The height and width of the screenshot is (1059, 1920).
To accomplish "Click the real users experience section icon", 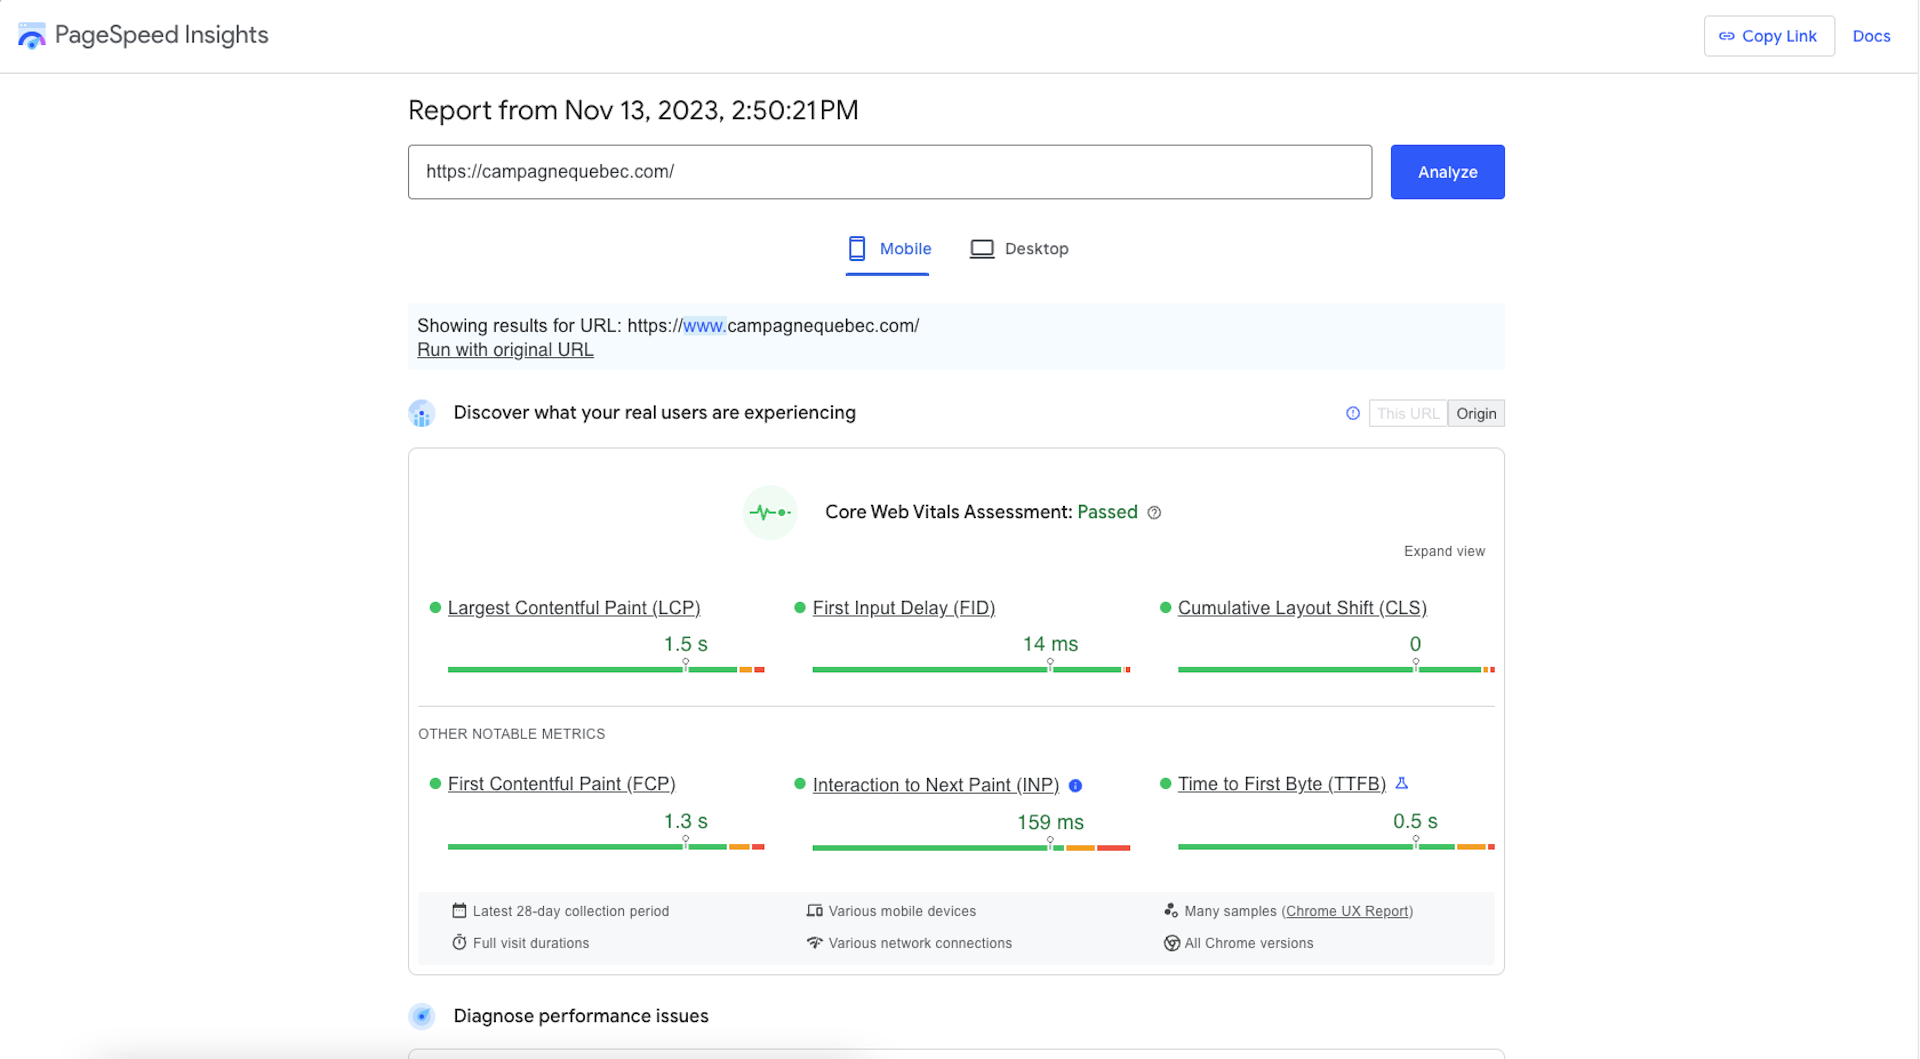I will (422, 414).
